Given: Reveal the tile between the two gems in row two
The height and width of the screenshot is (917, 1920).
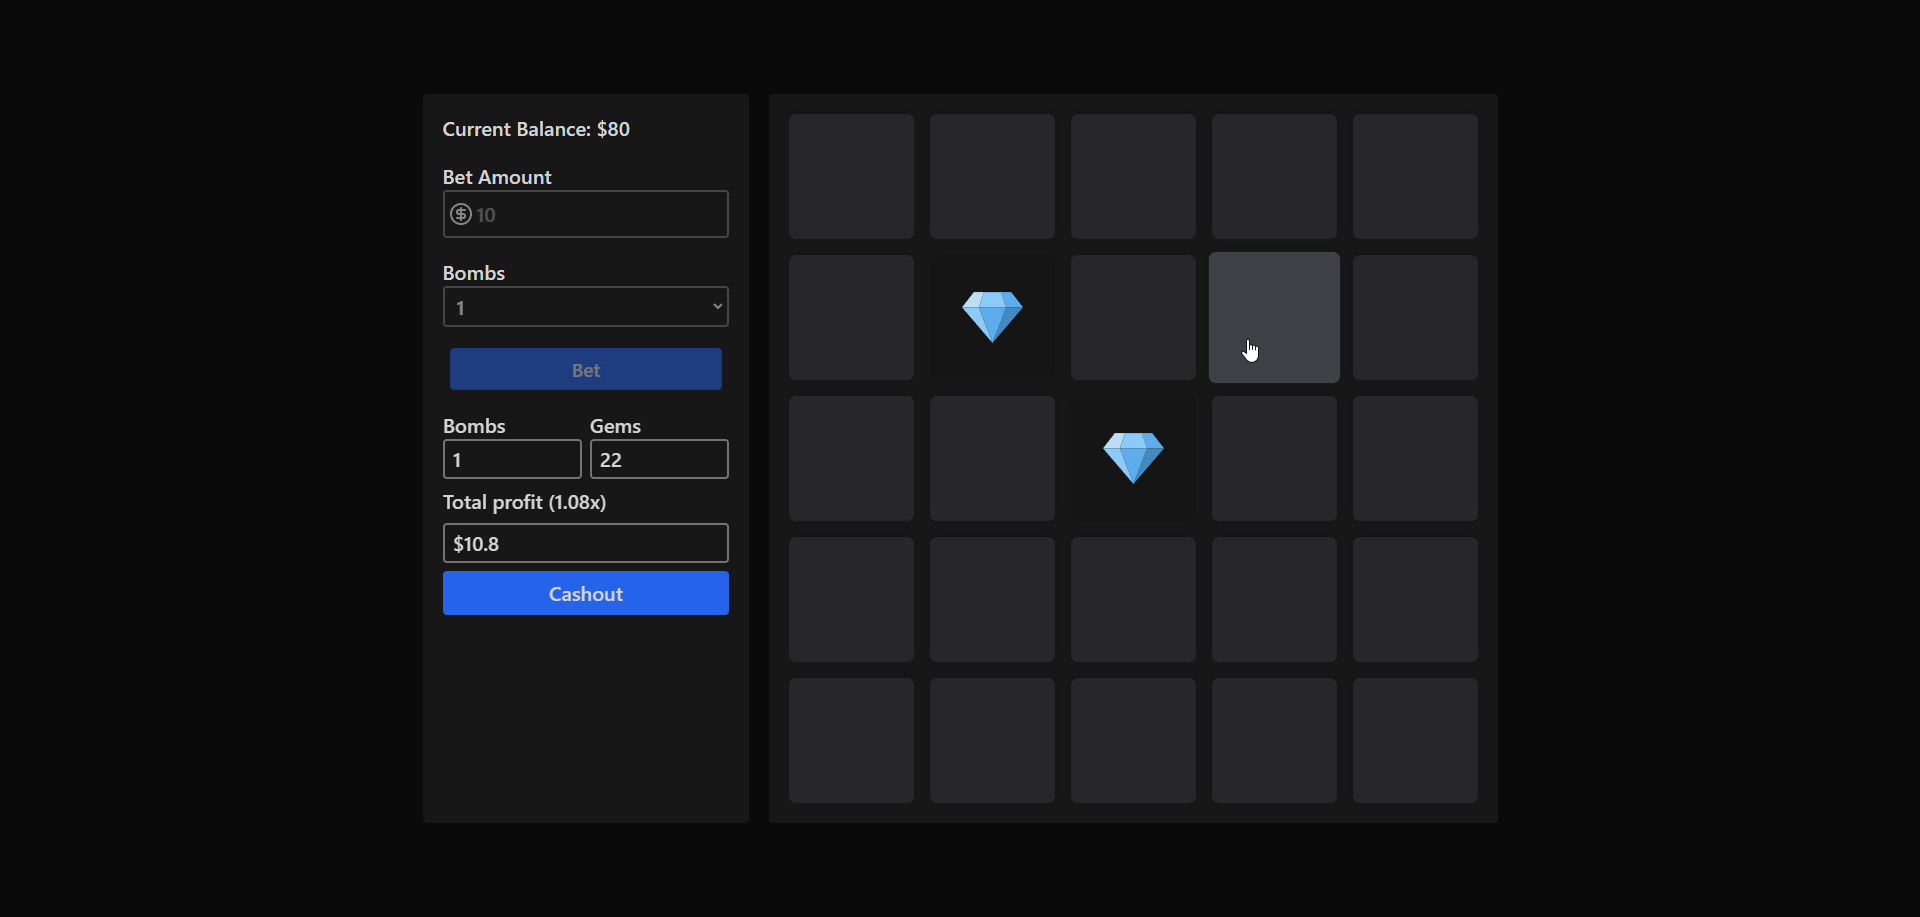Looking at the screenshot, I should point(1133,317).
